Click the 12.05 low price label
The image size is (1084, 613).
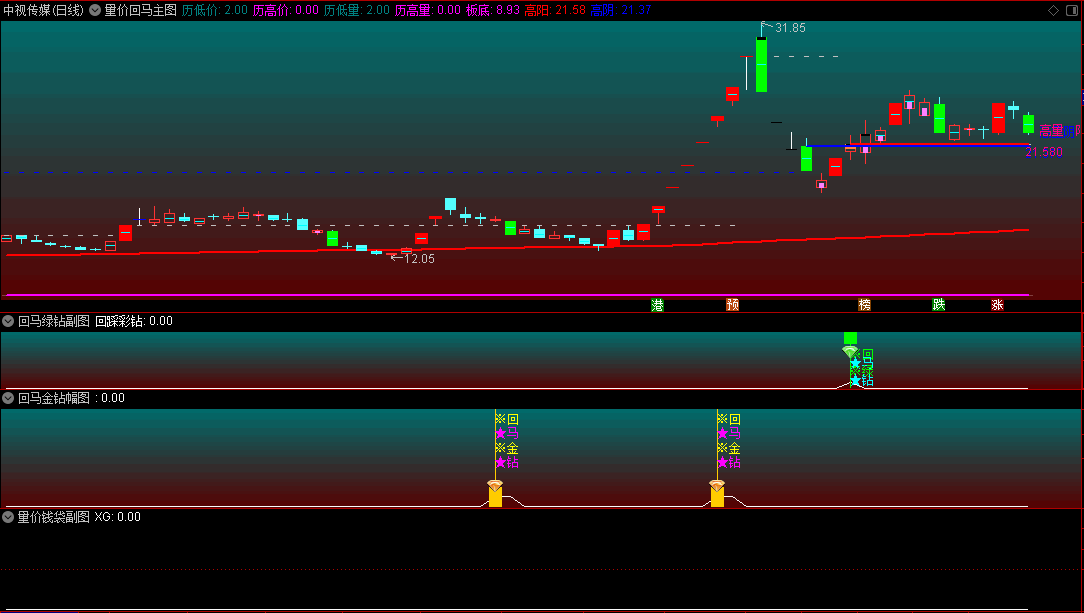click(420, 258)
